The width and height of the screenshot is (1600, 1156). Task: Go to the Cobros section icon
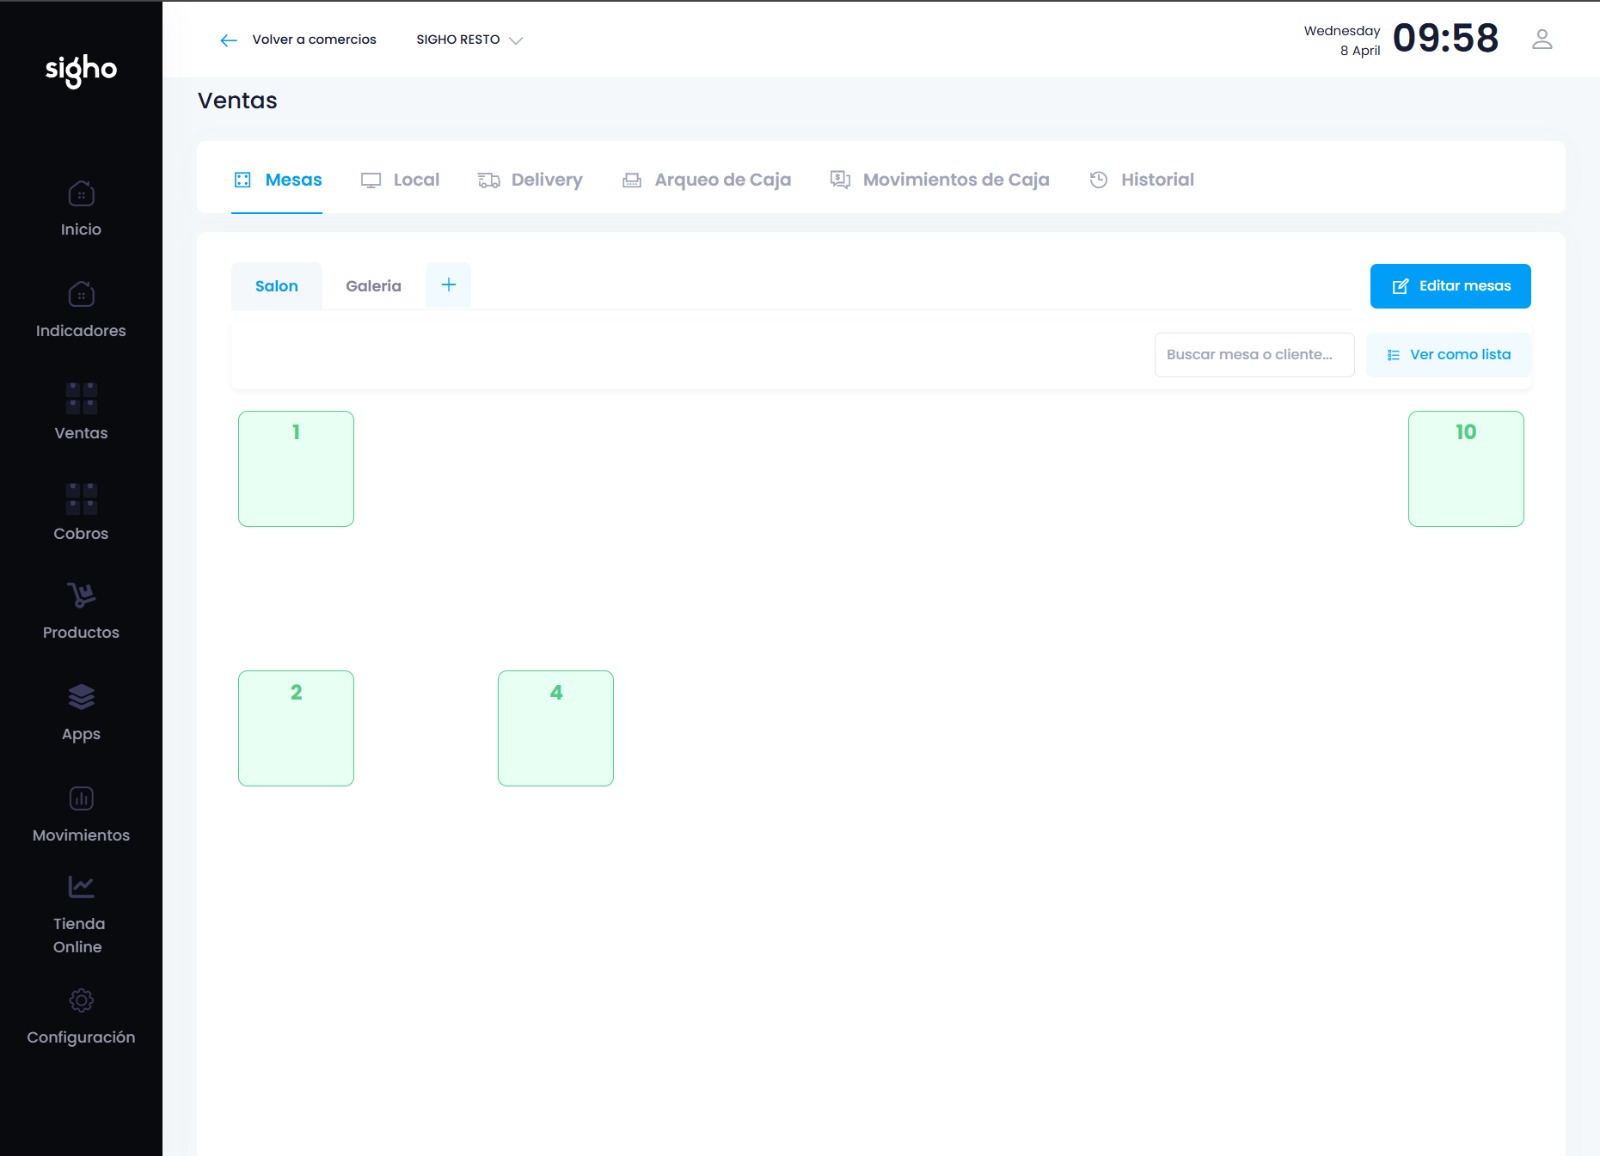click(x=81, y=498)
